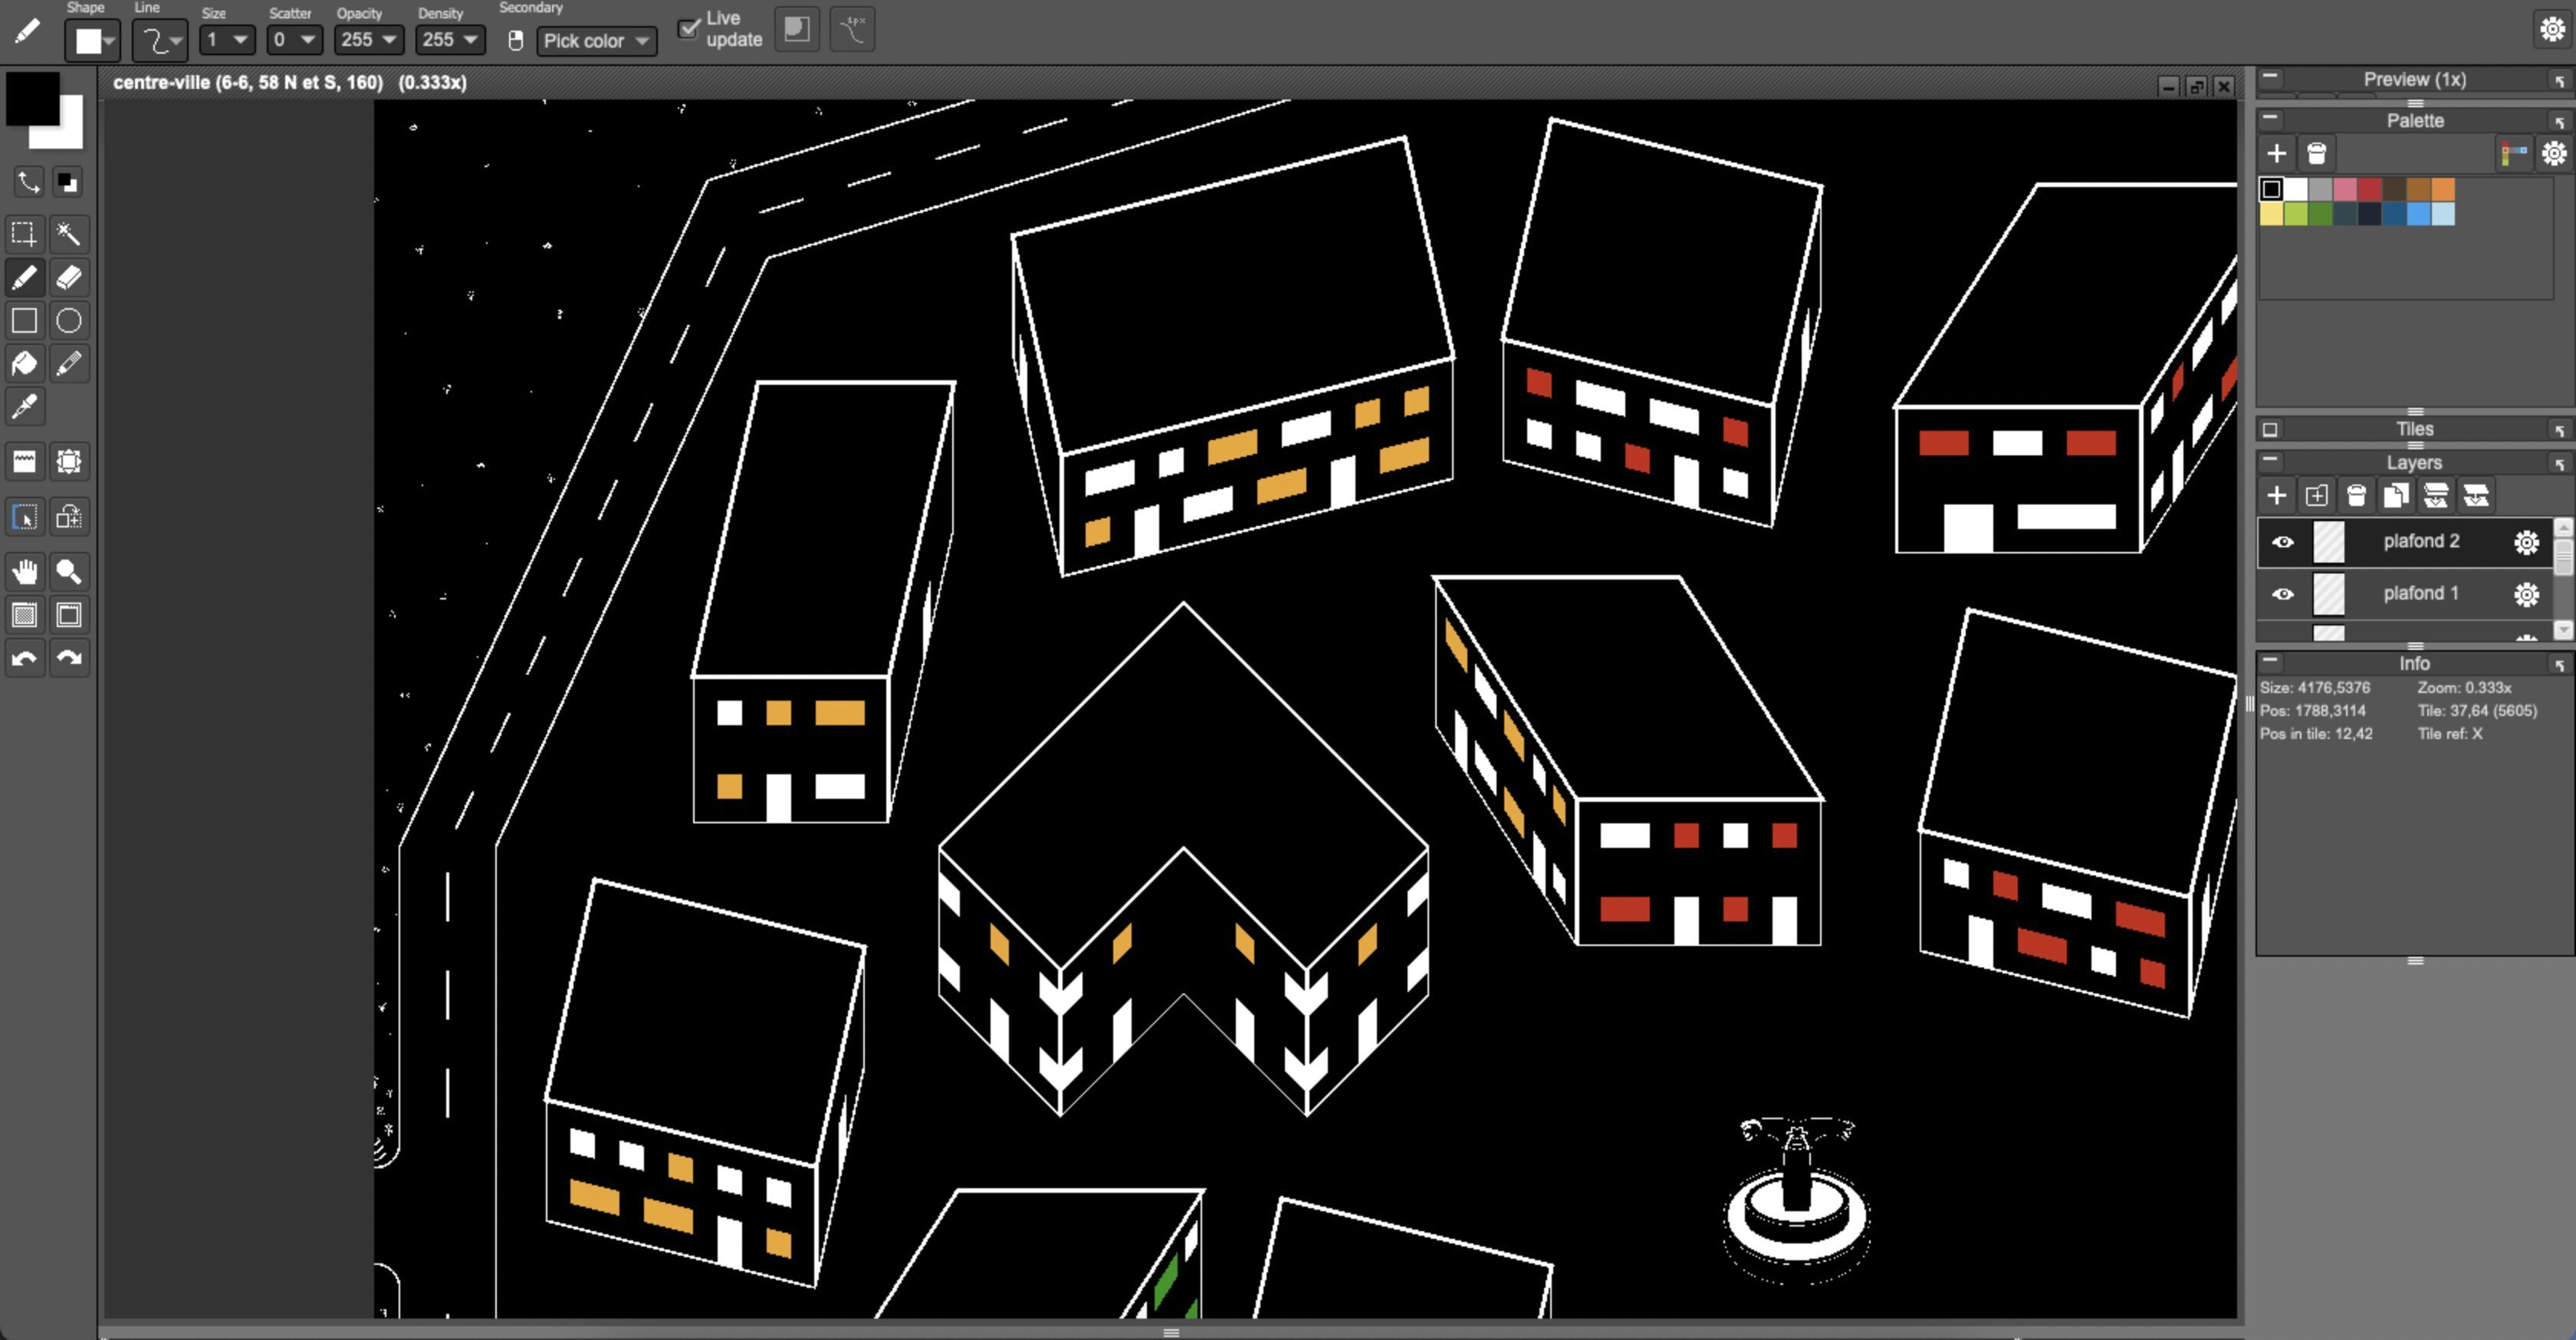
Task: Undock the Tiles panel
Action: (2560, 430)
